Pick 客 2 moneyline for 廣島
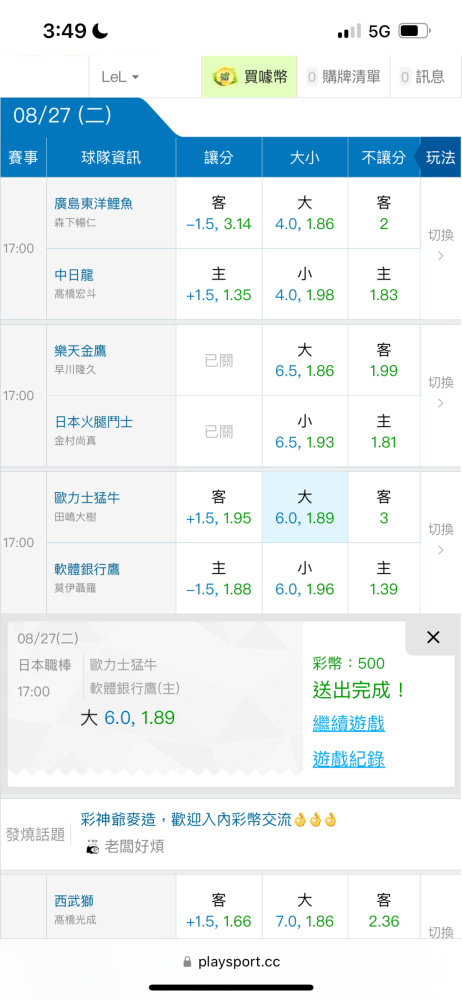462x1000 pixels. click(384, 213)
